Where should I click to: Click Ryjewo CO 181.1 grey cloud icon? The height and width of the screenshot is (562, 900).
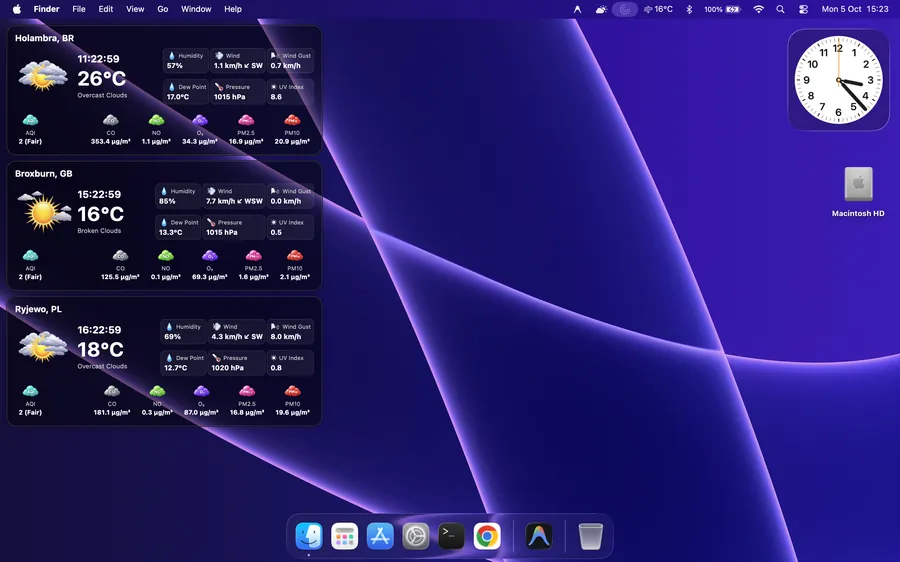pyautogui.click(x=112, y=391)
